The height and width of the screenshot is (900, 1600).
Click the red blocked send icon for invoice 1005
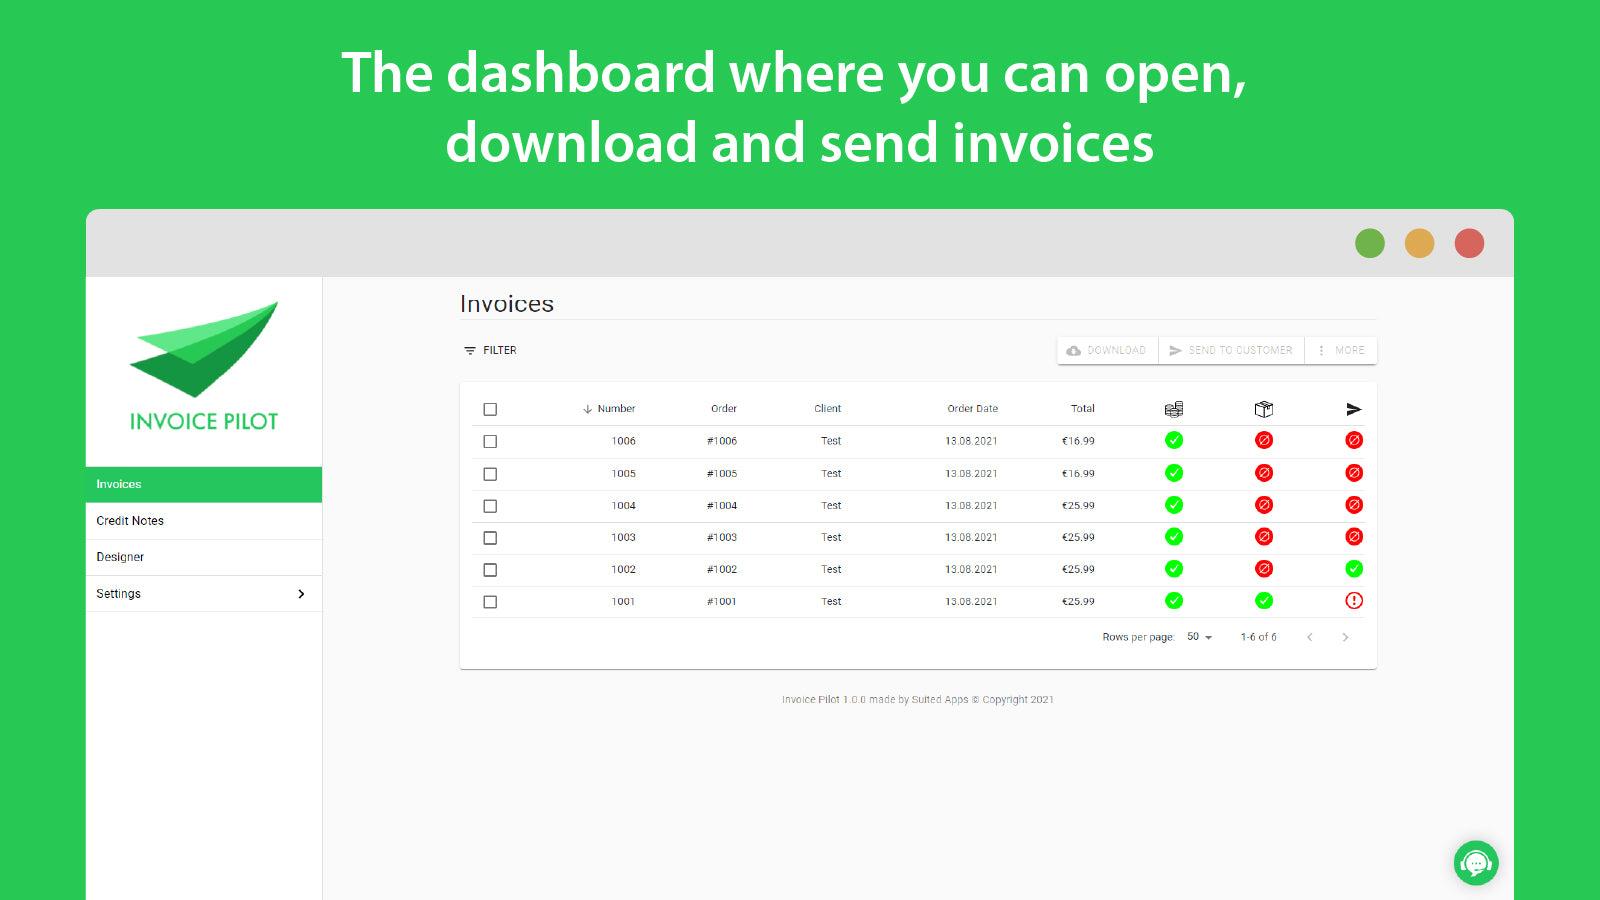[x=1353, y=473]
